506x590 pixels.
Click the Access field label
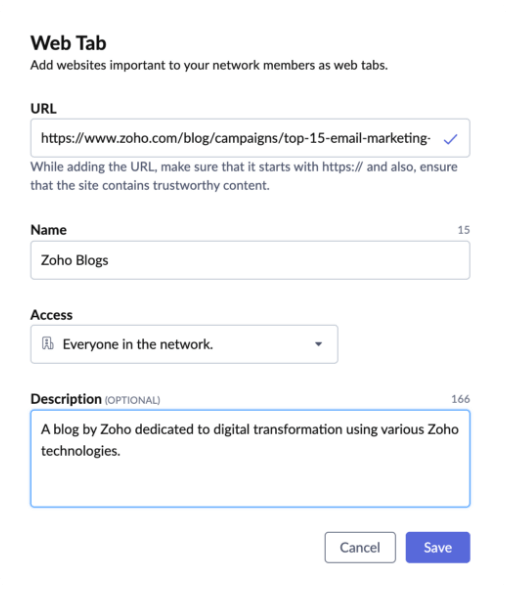52,315
